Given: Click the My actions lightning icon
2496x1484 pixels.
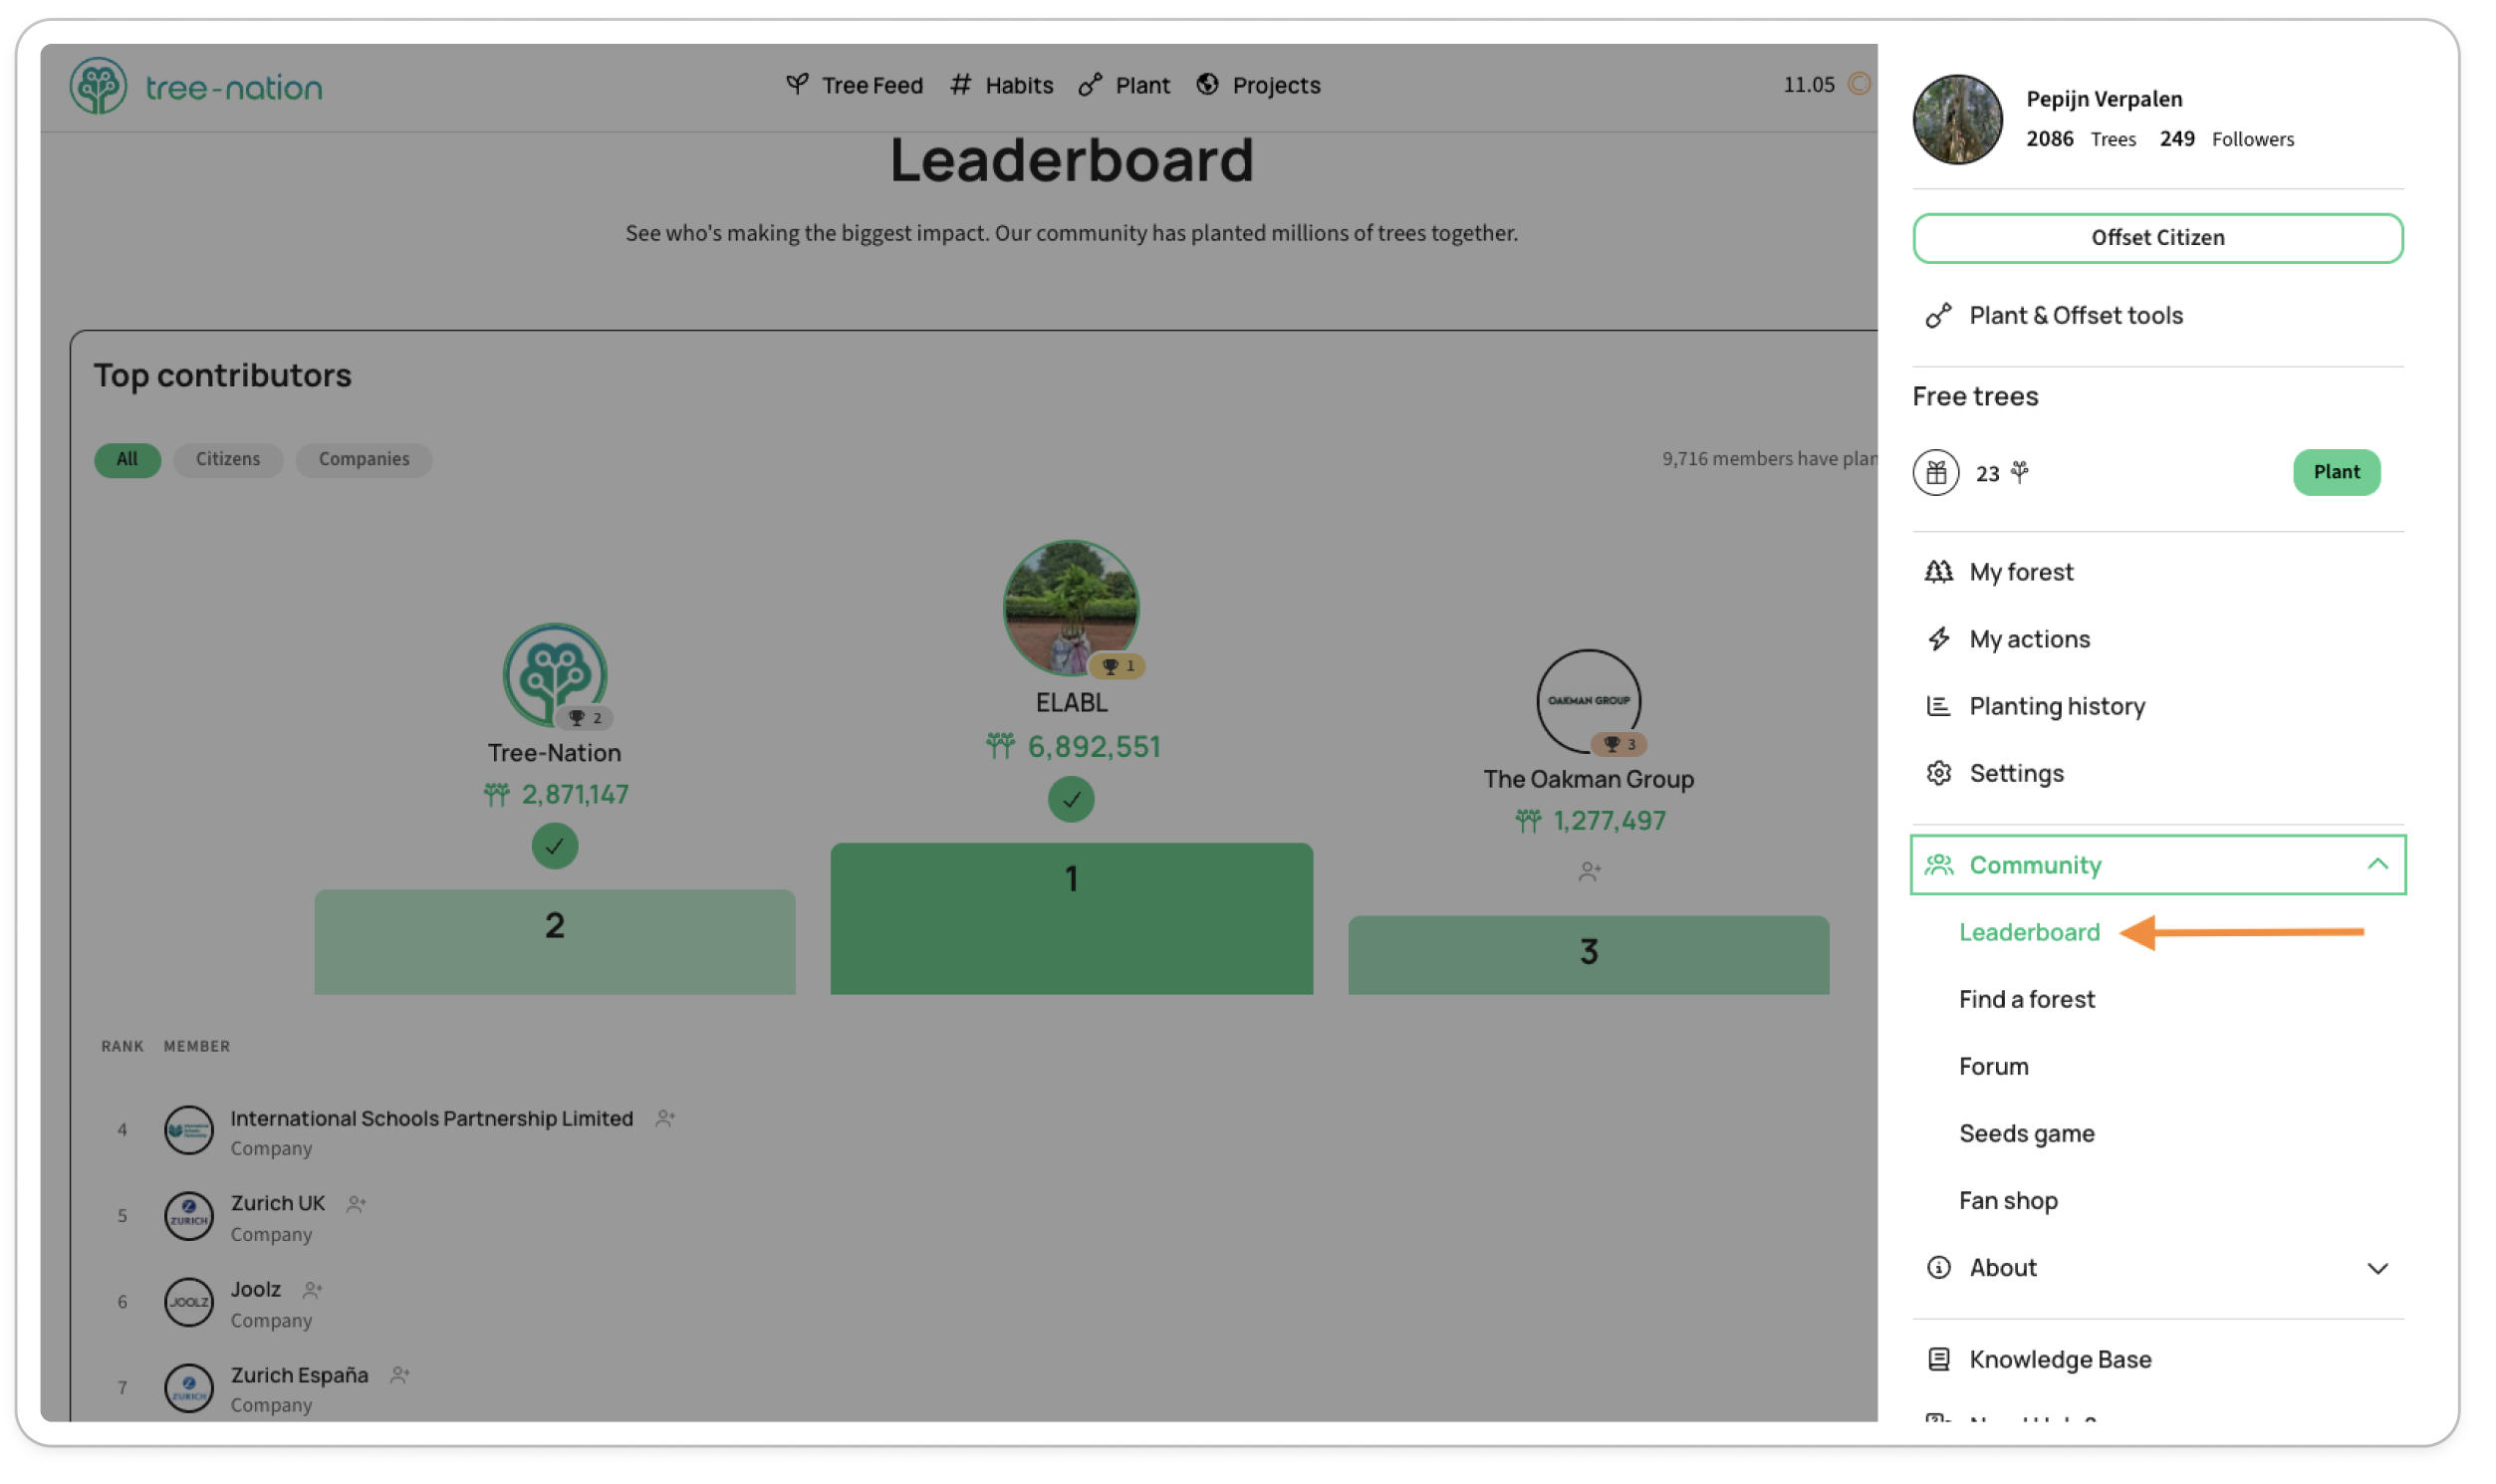Looking at the screenshot, I should [1939, 639].
